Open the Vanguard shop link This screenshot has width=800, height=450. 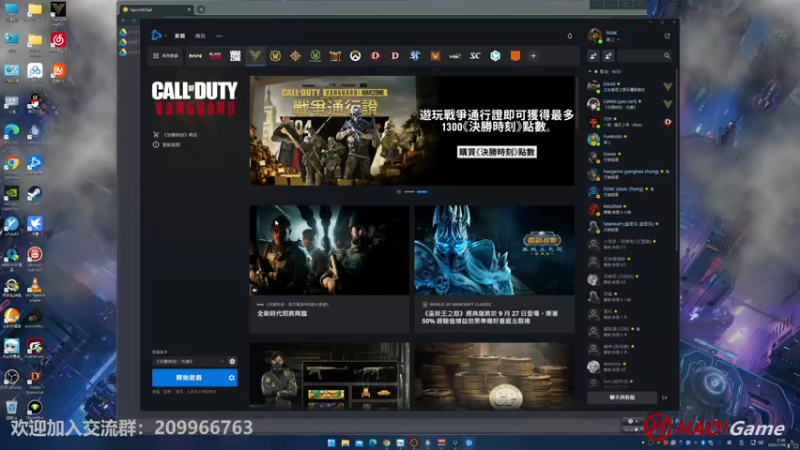coord(175,135)
